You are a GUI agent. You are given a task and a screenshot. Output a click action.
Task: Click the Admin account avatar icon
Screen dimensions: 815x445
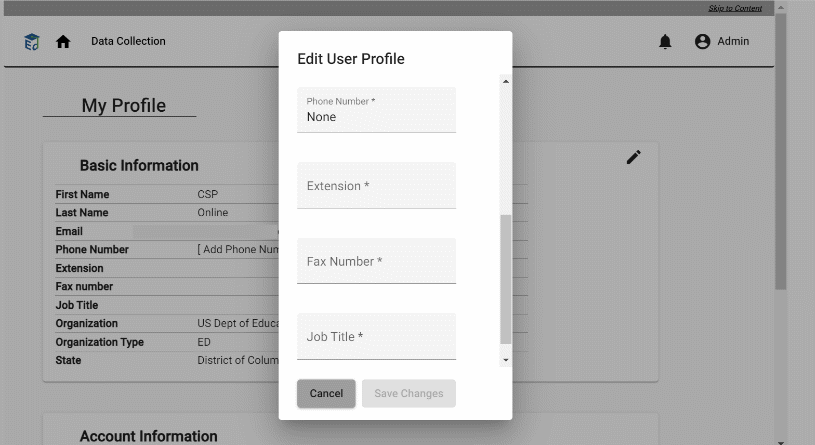(x=702, y=42)
